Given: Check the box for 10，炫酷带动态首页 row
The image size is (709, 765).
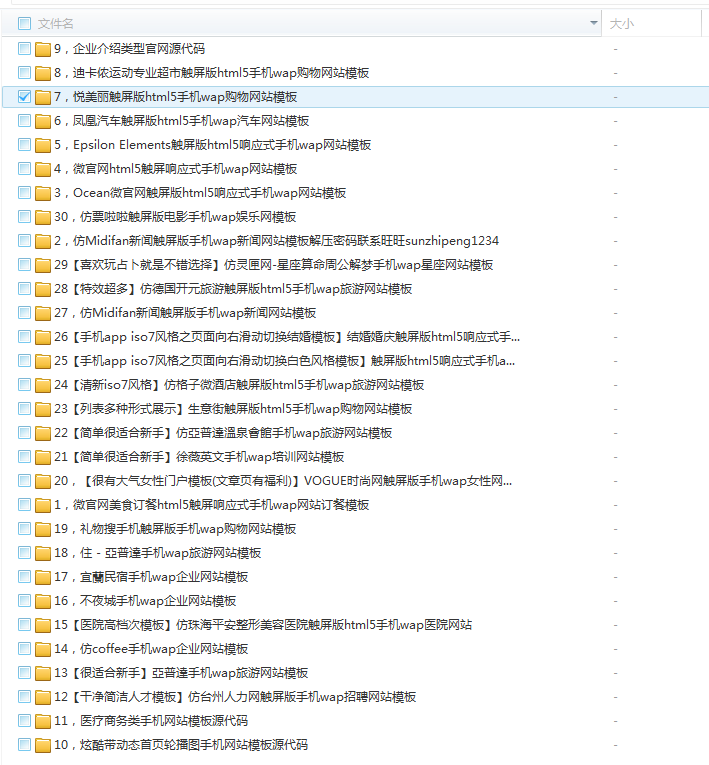Looking at the screenshot, I should tap(24, 745).
